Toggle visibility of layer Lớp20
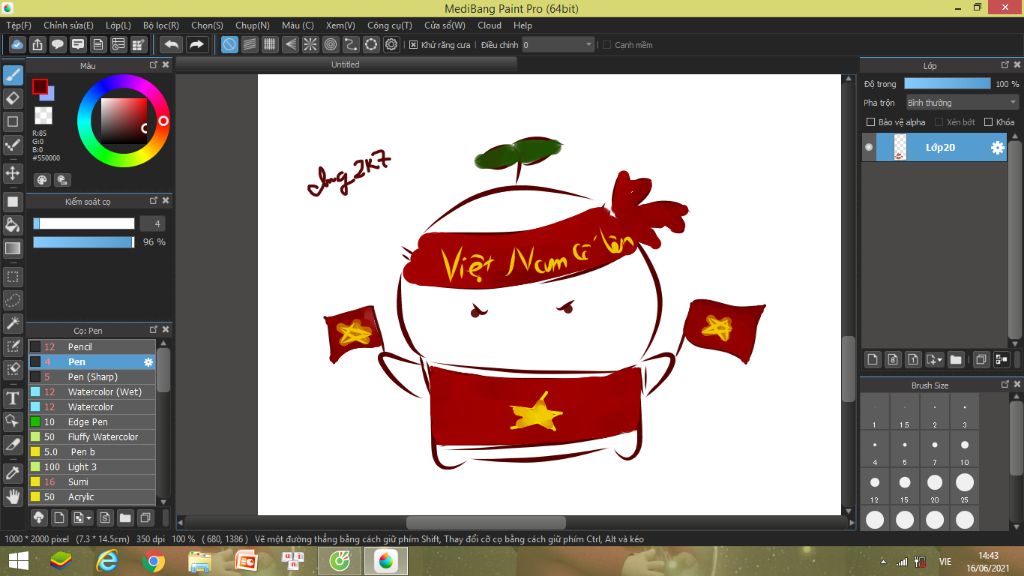Screen dimensions: 1024x576 pos(869,148)
